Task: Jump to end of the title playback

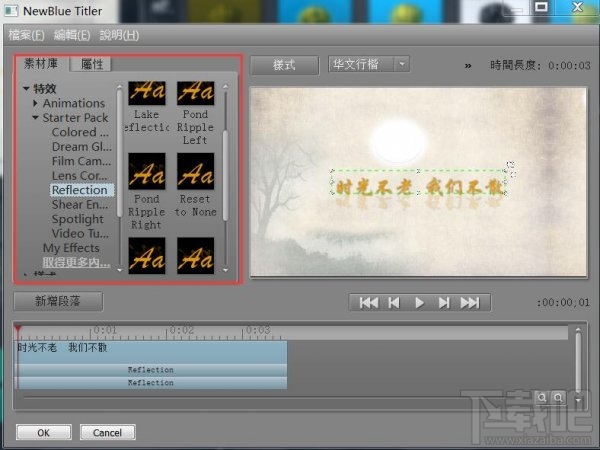Action: click(470, 303)
